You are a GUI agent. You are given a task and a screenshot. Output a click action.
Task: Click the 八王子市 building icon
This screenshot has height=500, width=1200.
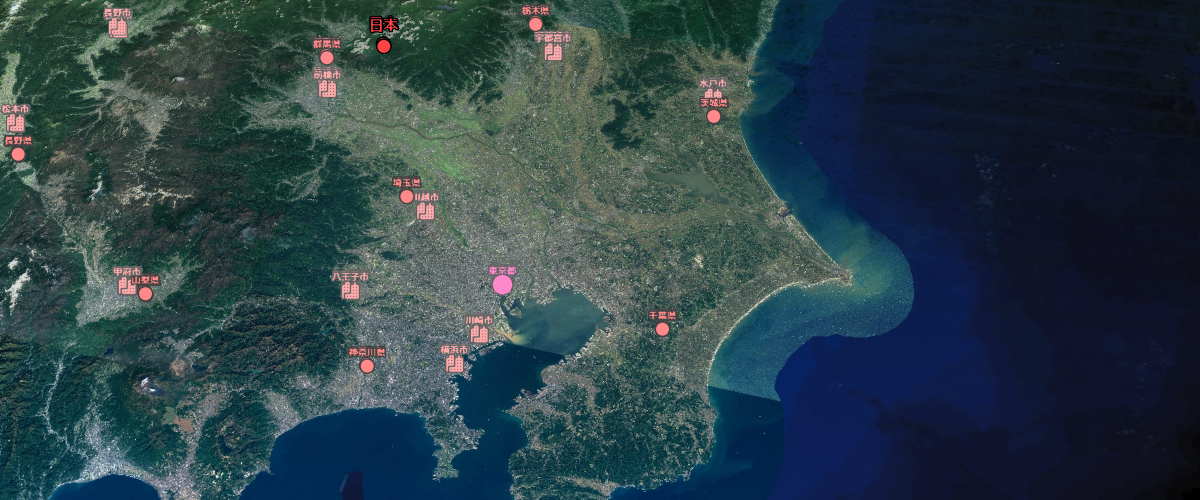click(x=350, y=290)
